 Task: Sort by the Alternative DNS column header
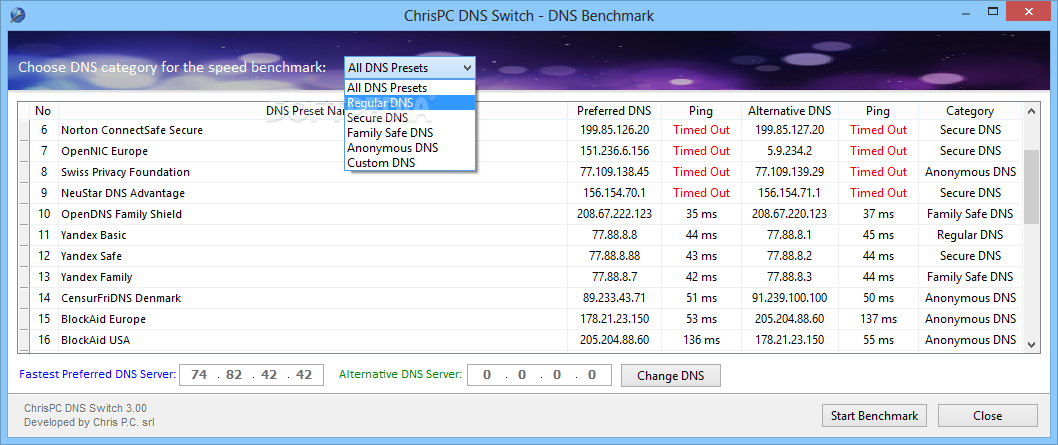click(789, 111)
